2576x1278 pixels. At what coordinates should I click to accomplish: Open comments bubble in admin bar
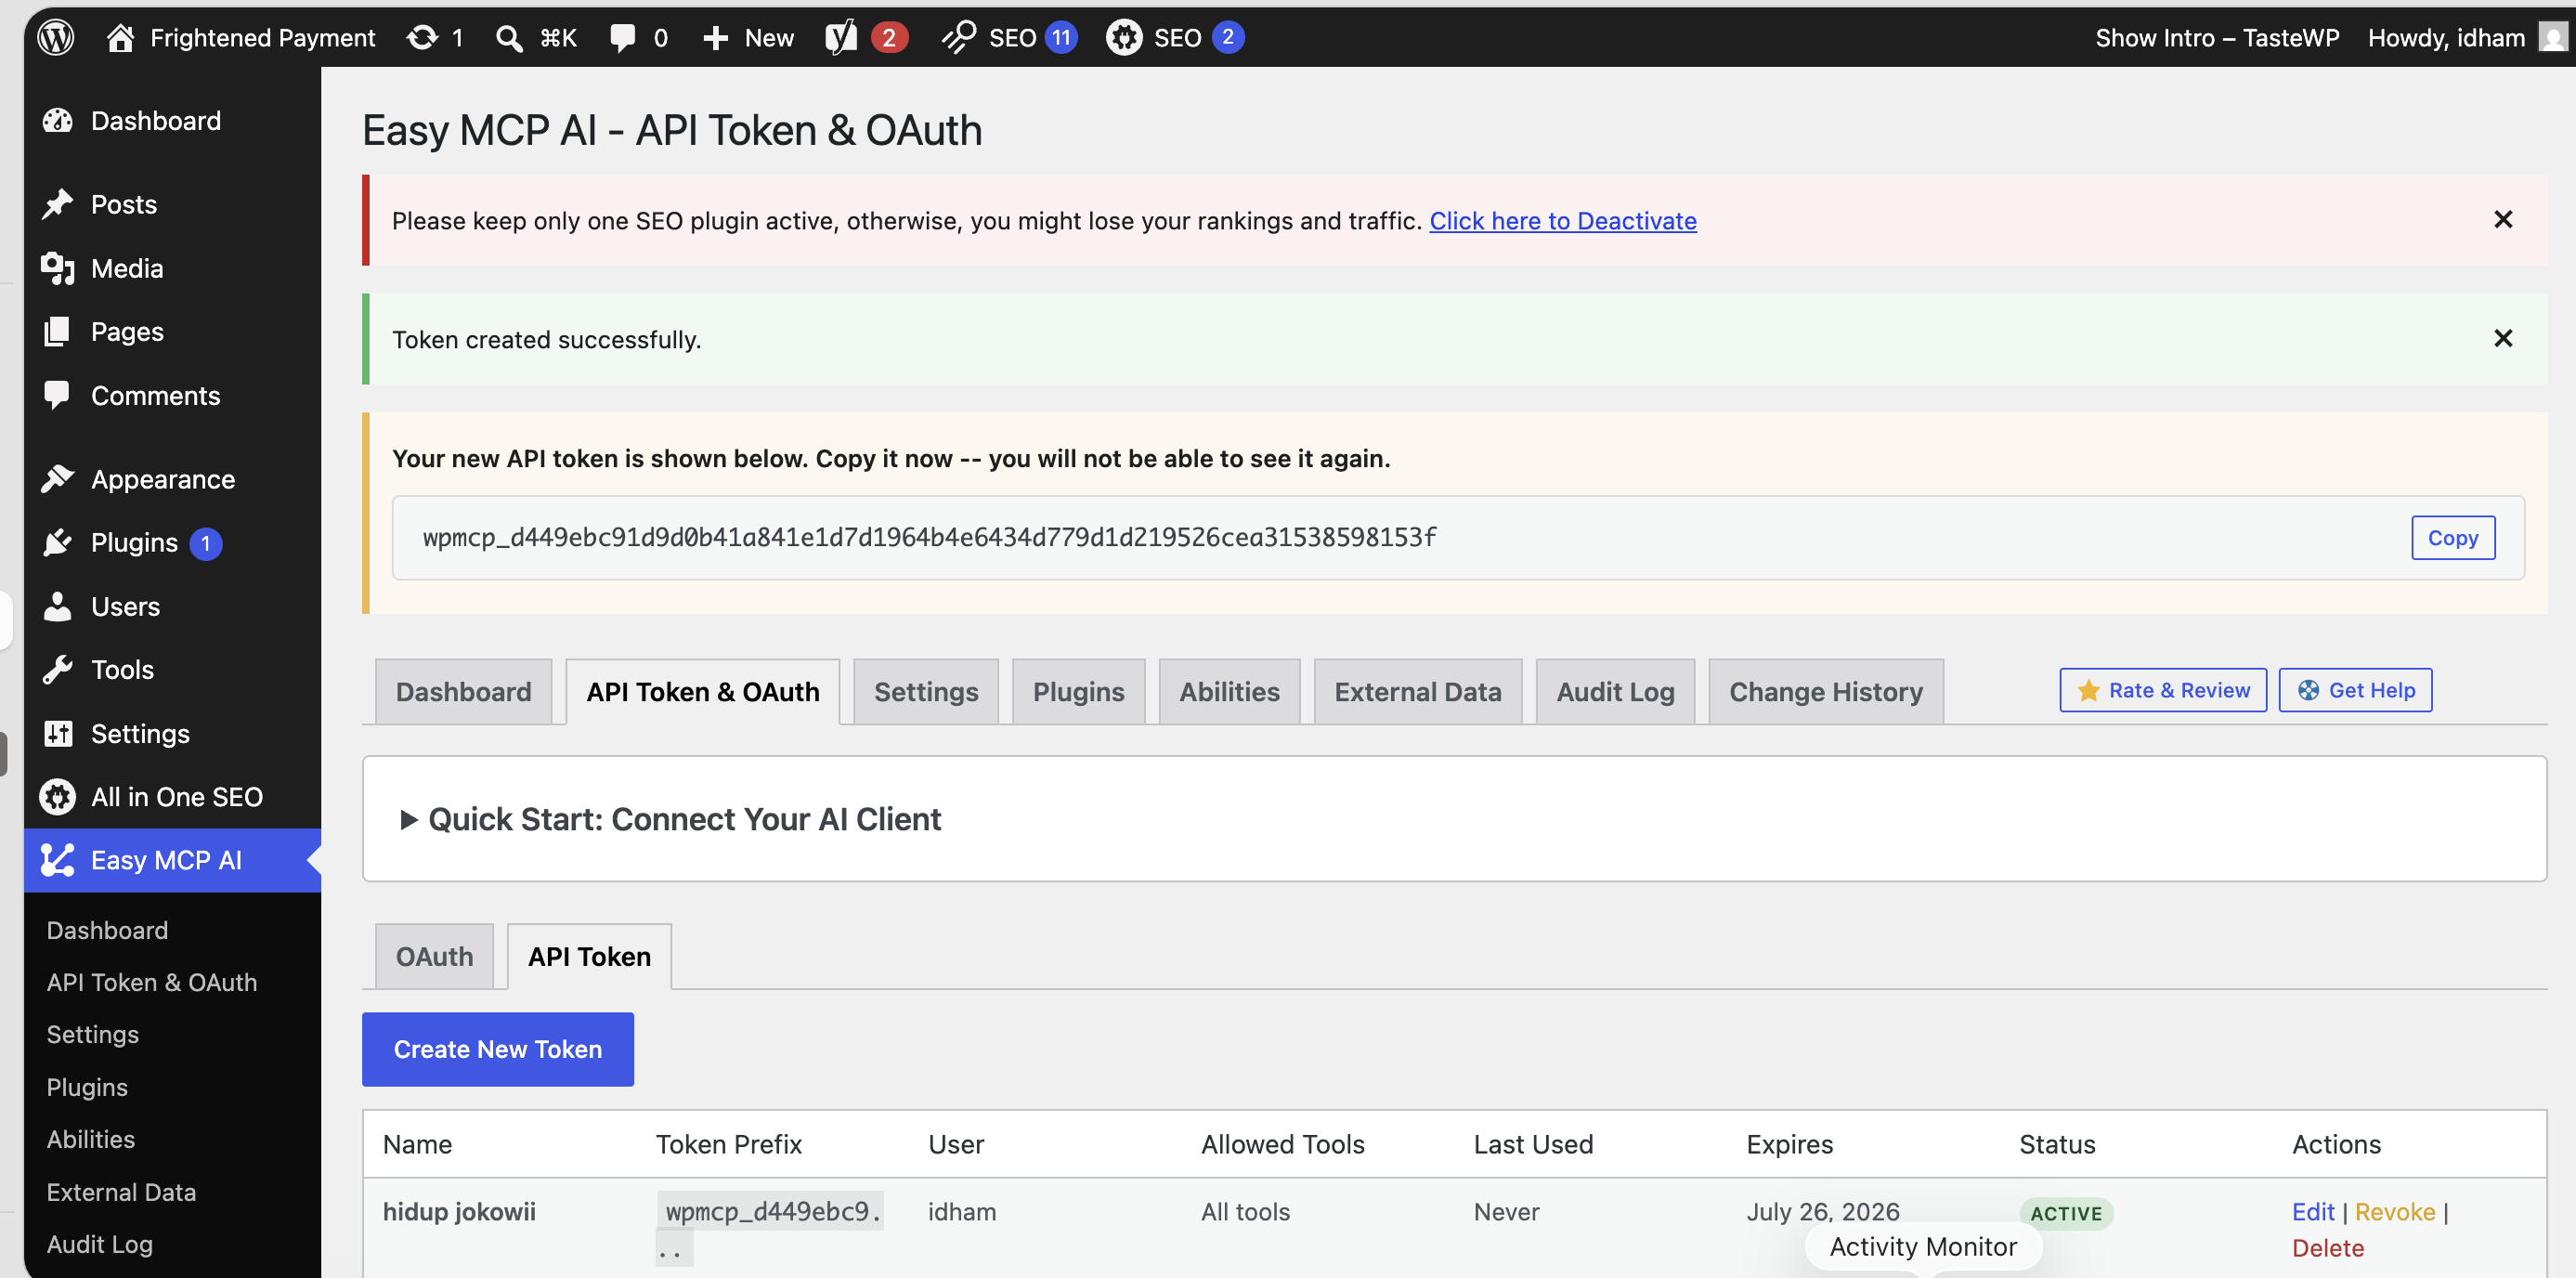[x=622, y=38]
